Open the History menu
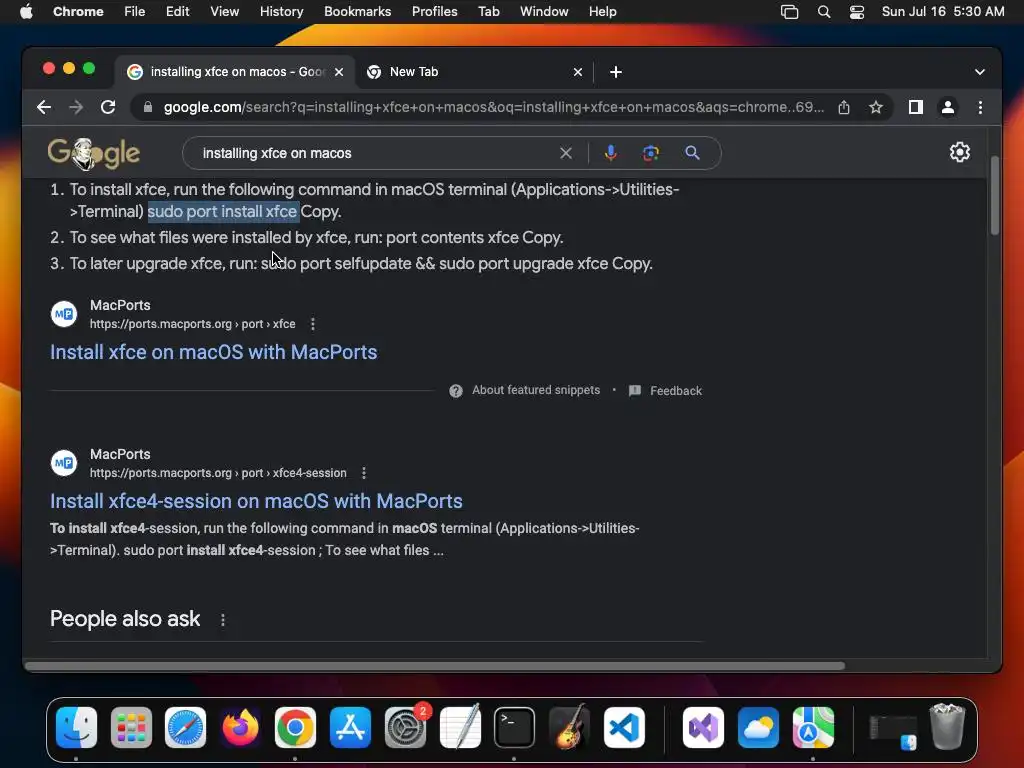The width and height of the screenshot is (1024, 768). (281, 12)
